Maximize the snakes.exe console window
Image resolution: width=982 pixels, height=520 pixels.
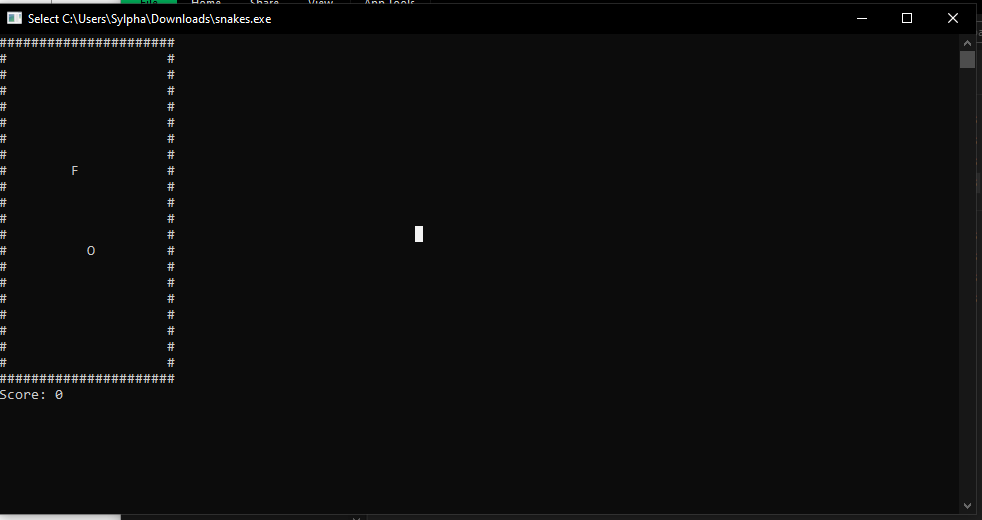pyautogui.click(x=907, y=18)
